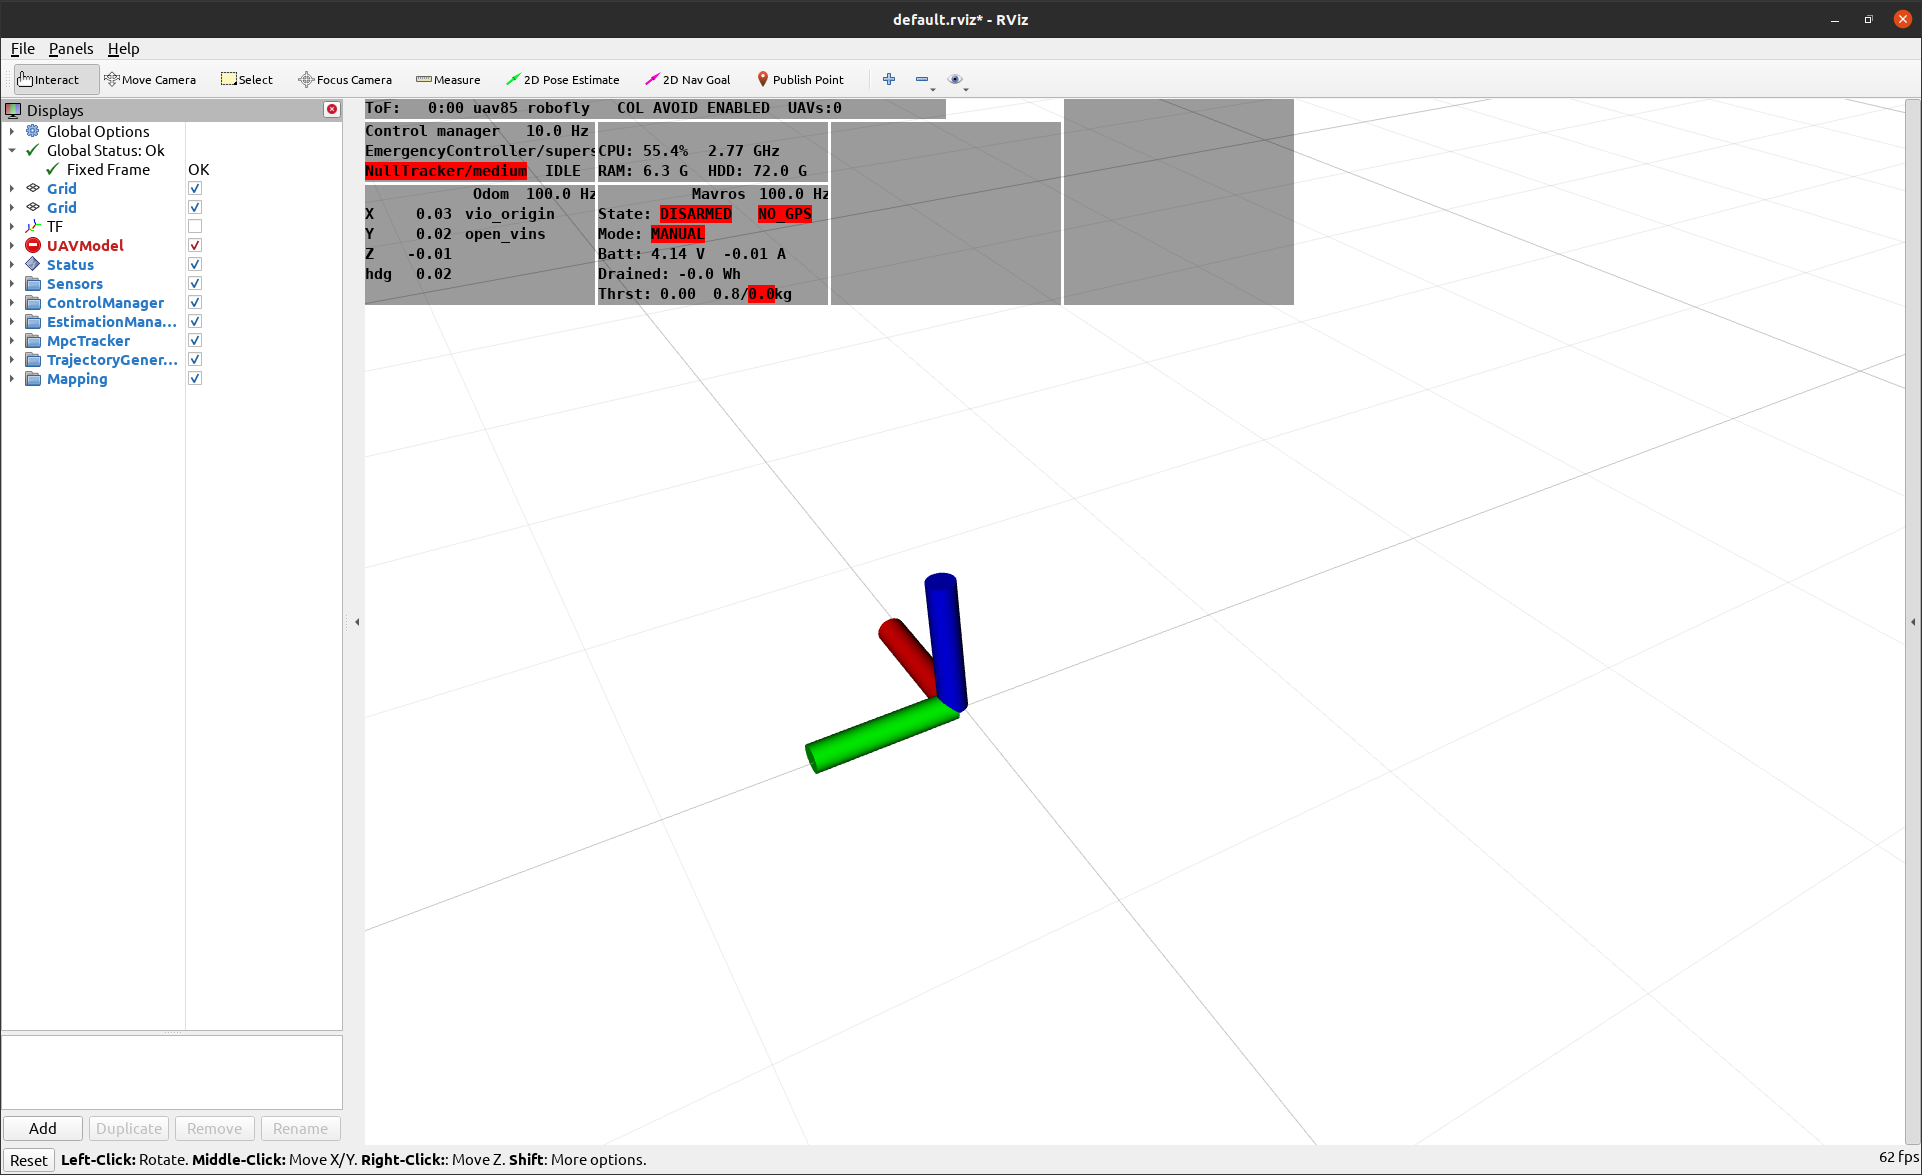Screen dimensions: 1922x1175
Task: Toggle the Status display checkbox
Action: pyautogui.click(x=195, y=264)
